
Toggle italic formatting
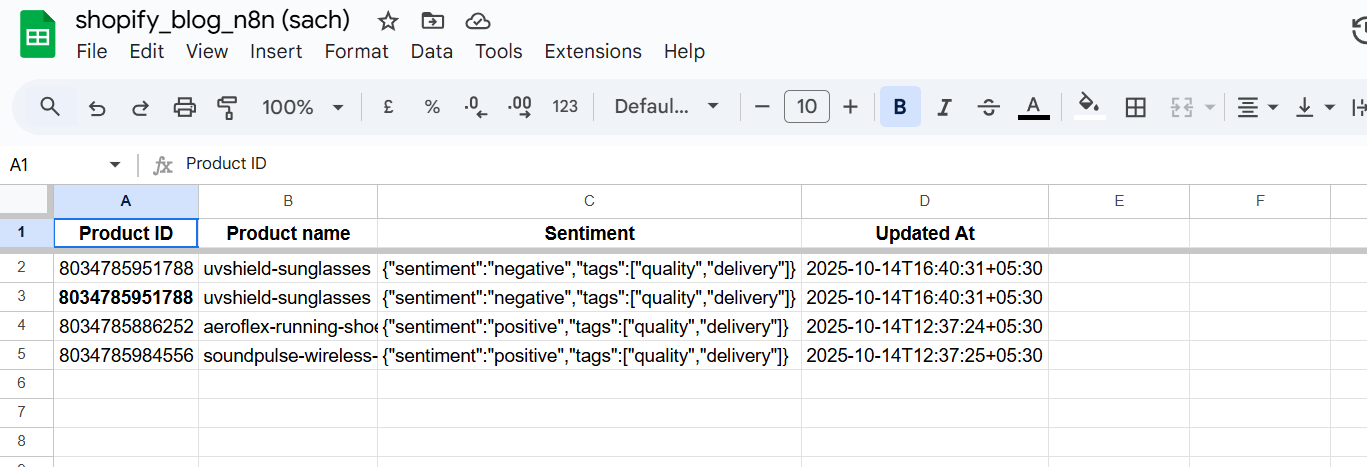[944, 107]
